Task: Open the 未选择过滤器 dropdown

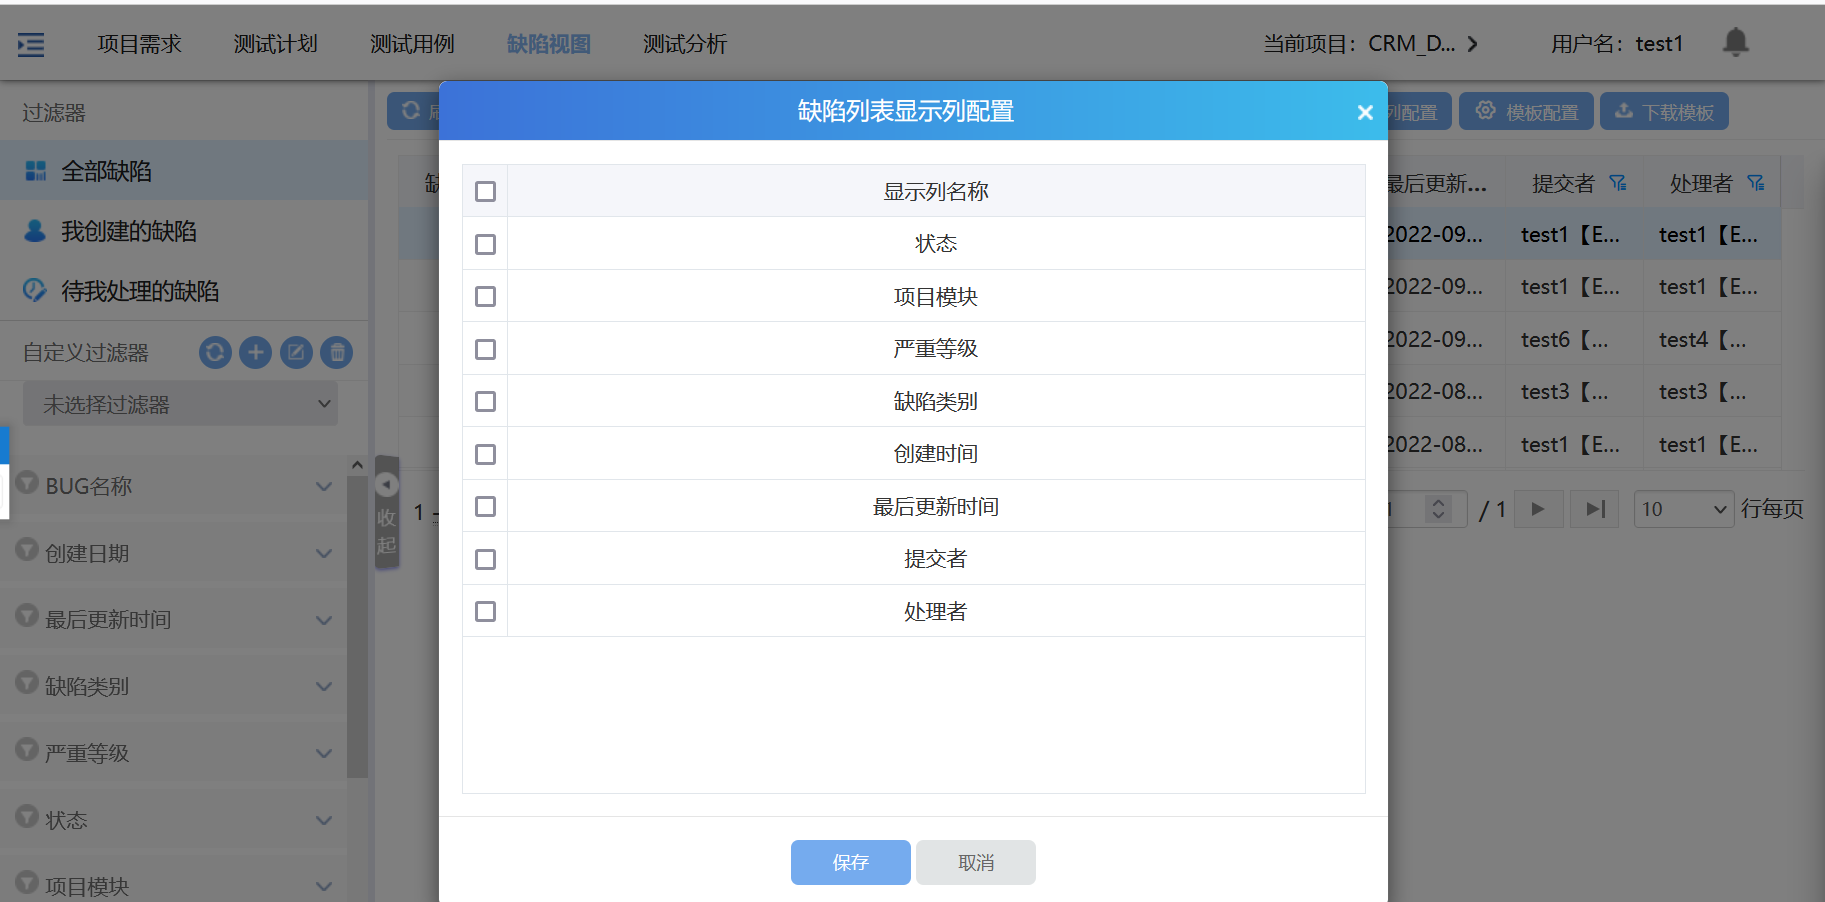Action: pyautogui.click(x=180, y=404)
